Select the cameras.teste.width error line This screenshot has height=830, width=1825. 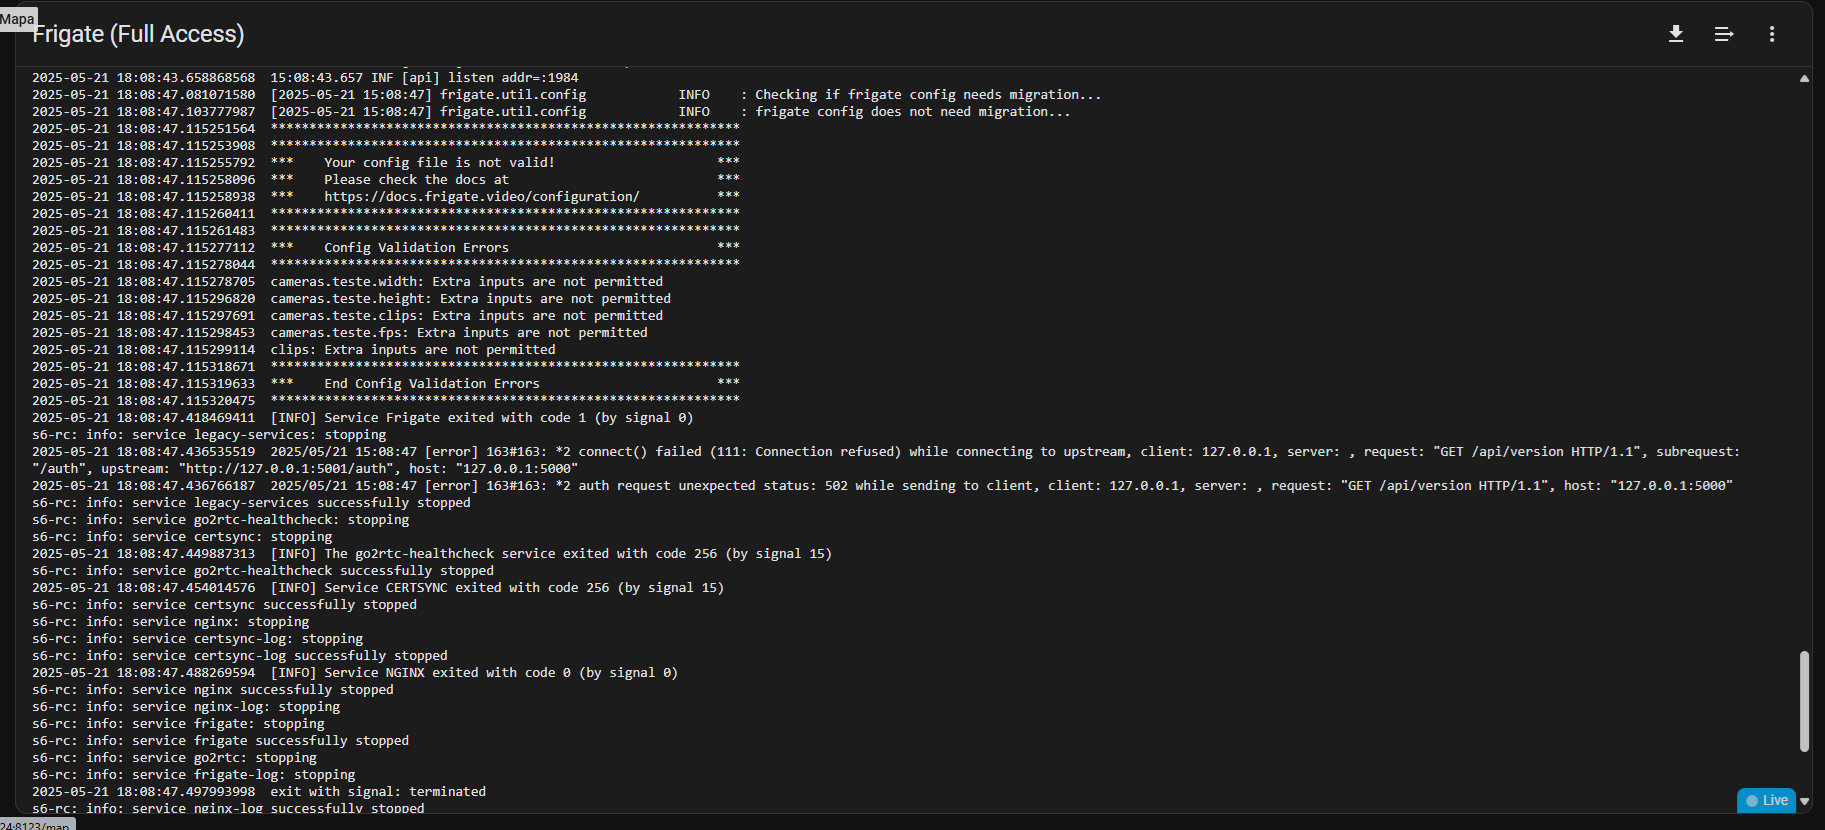[347, 282]
